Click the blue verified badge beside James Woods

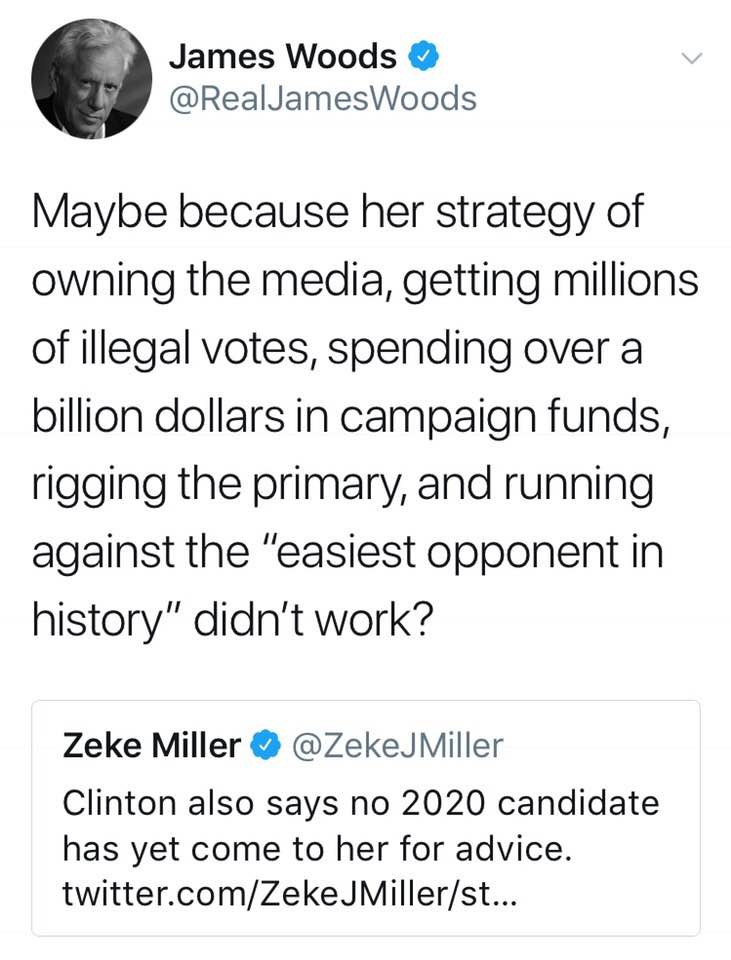[424, 57]
